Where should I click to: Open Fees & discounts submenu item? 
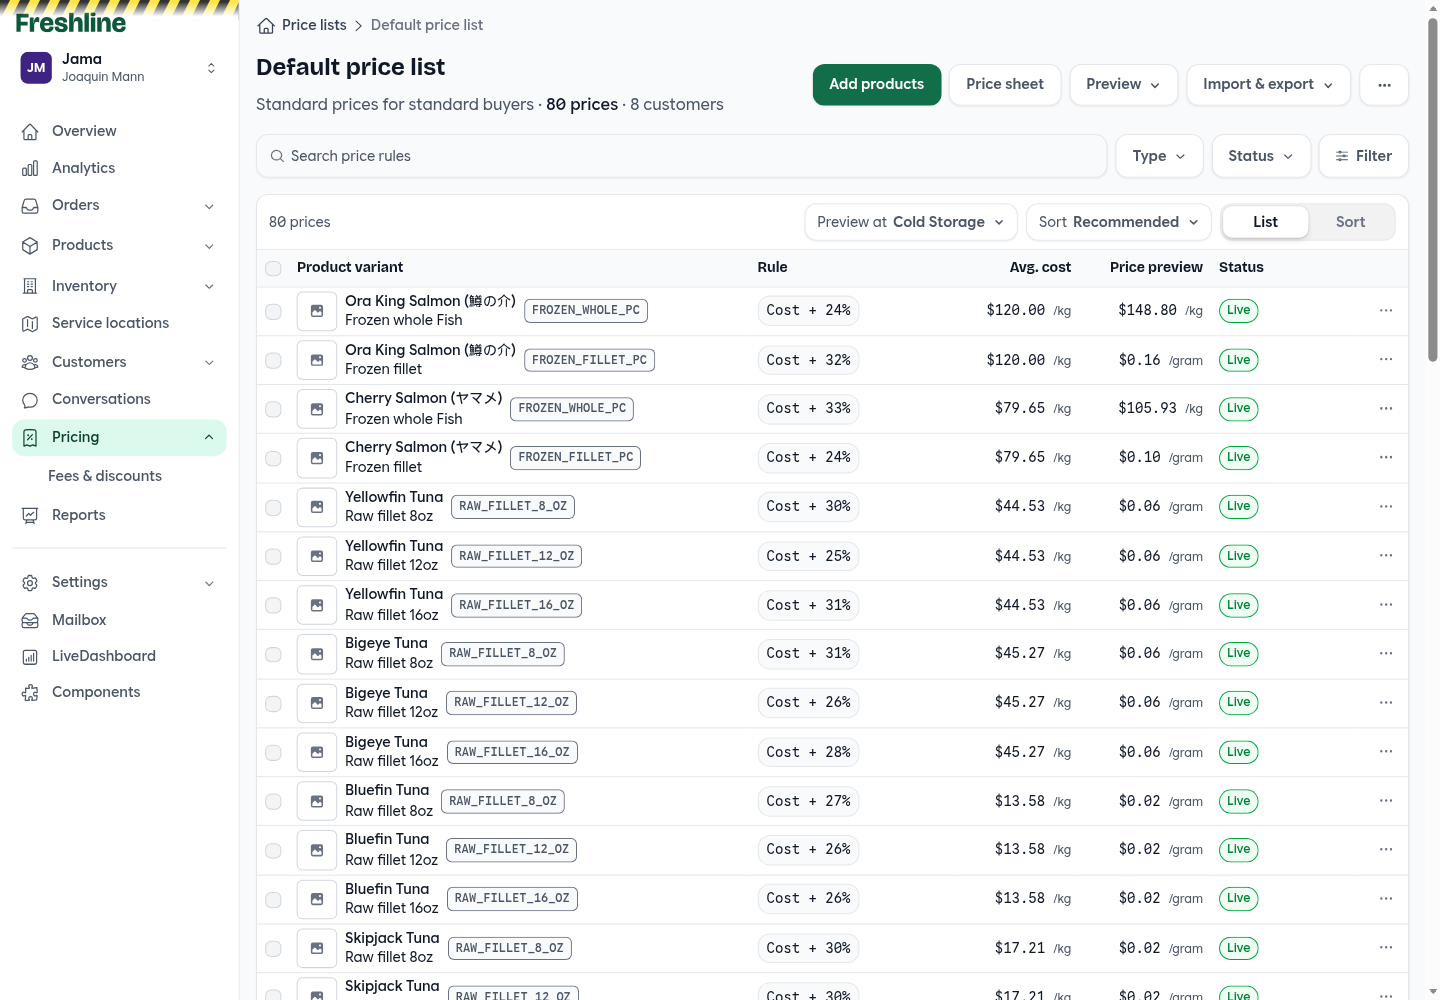[105, 476]
